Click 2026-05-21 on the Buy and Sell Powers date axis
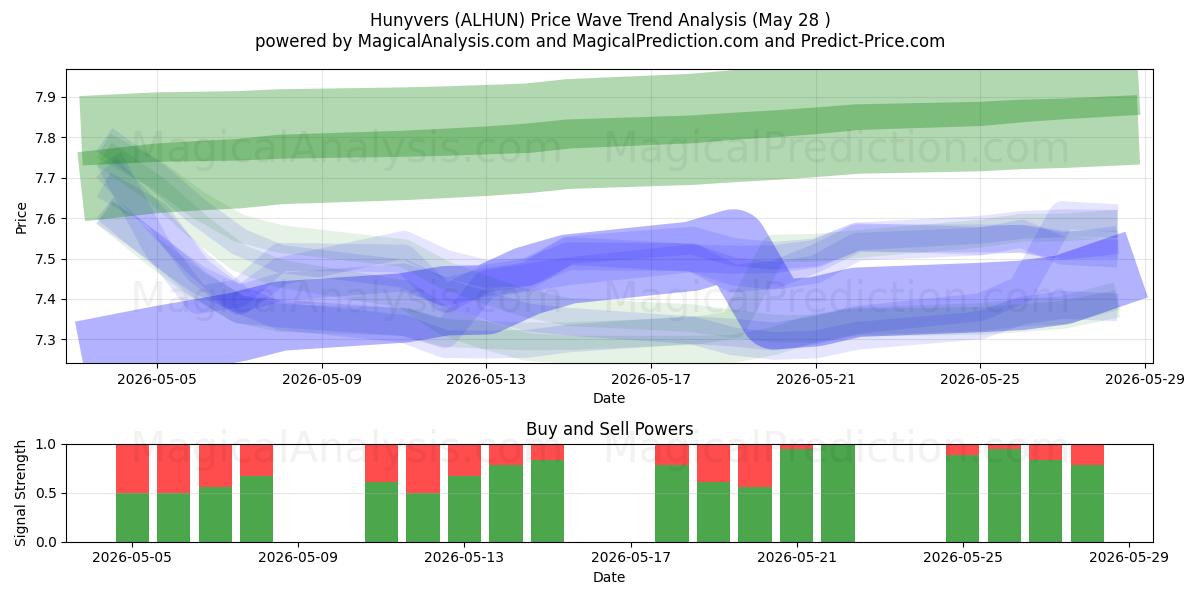 [x=797, y=557]
